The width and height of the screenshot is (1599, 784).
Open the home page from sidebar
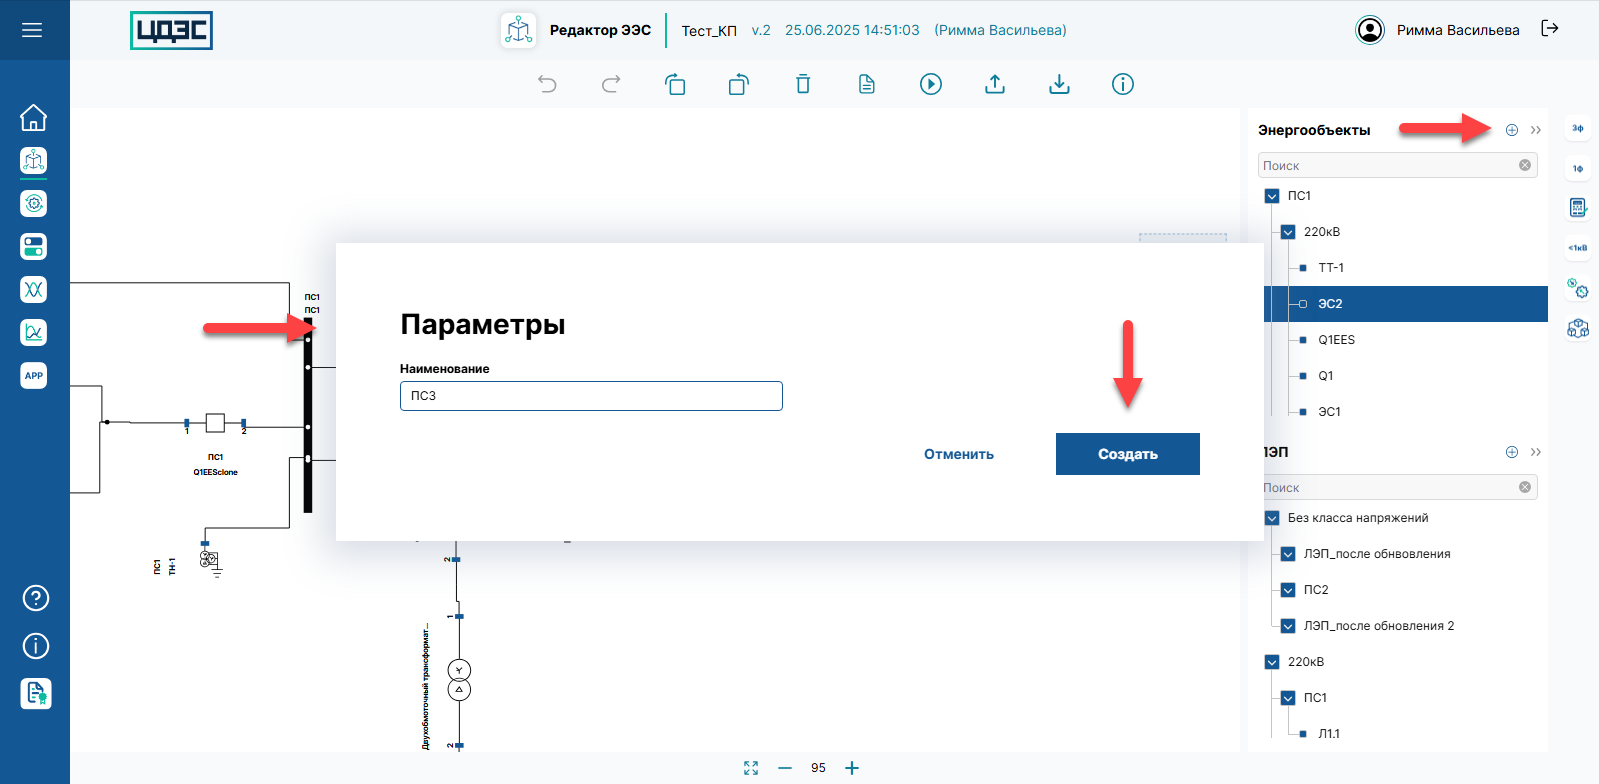pos(34,118)
